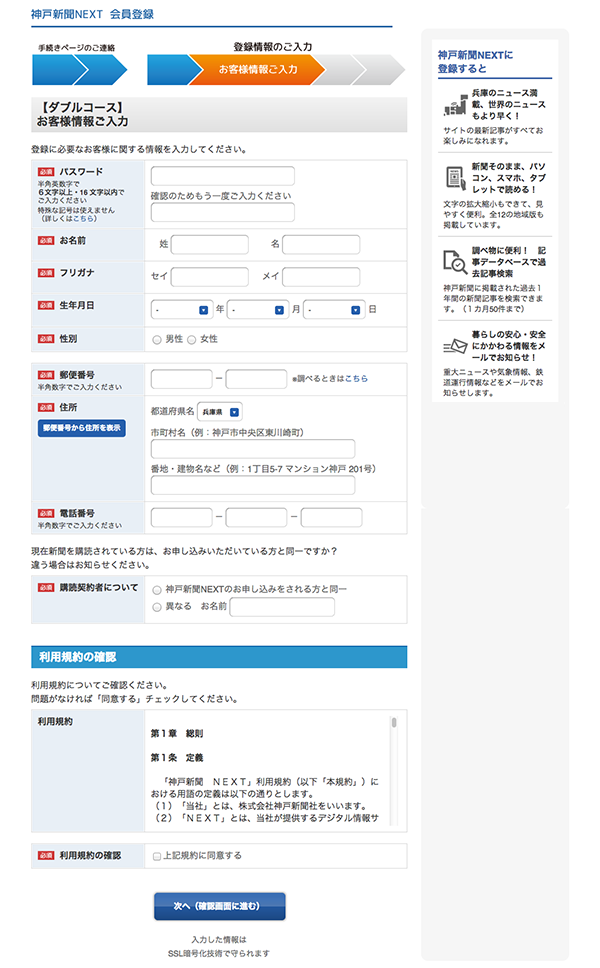Click the subscriber お名前 input field
This screenshot has height=968, width=600.
(x=282, y=607)
